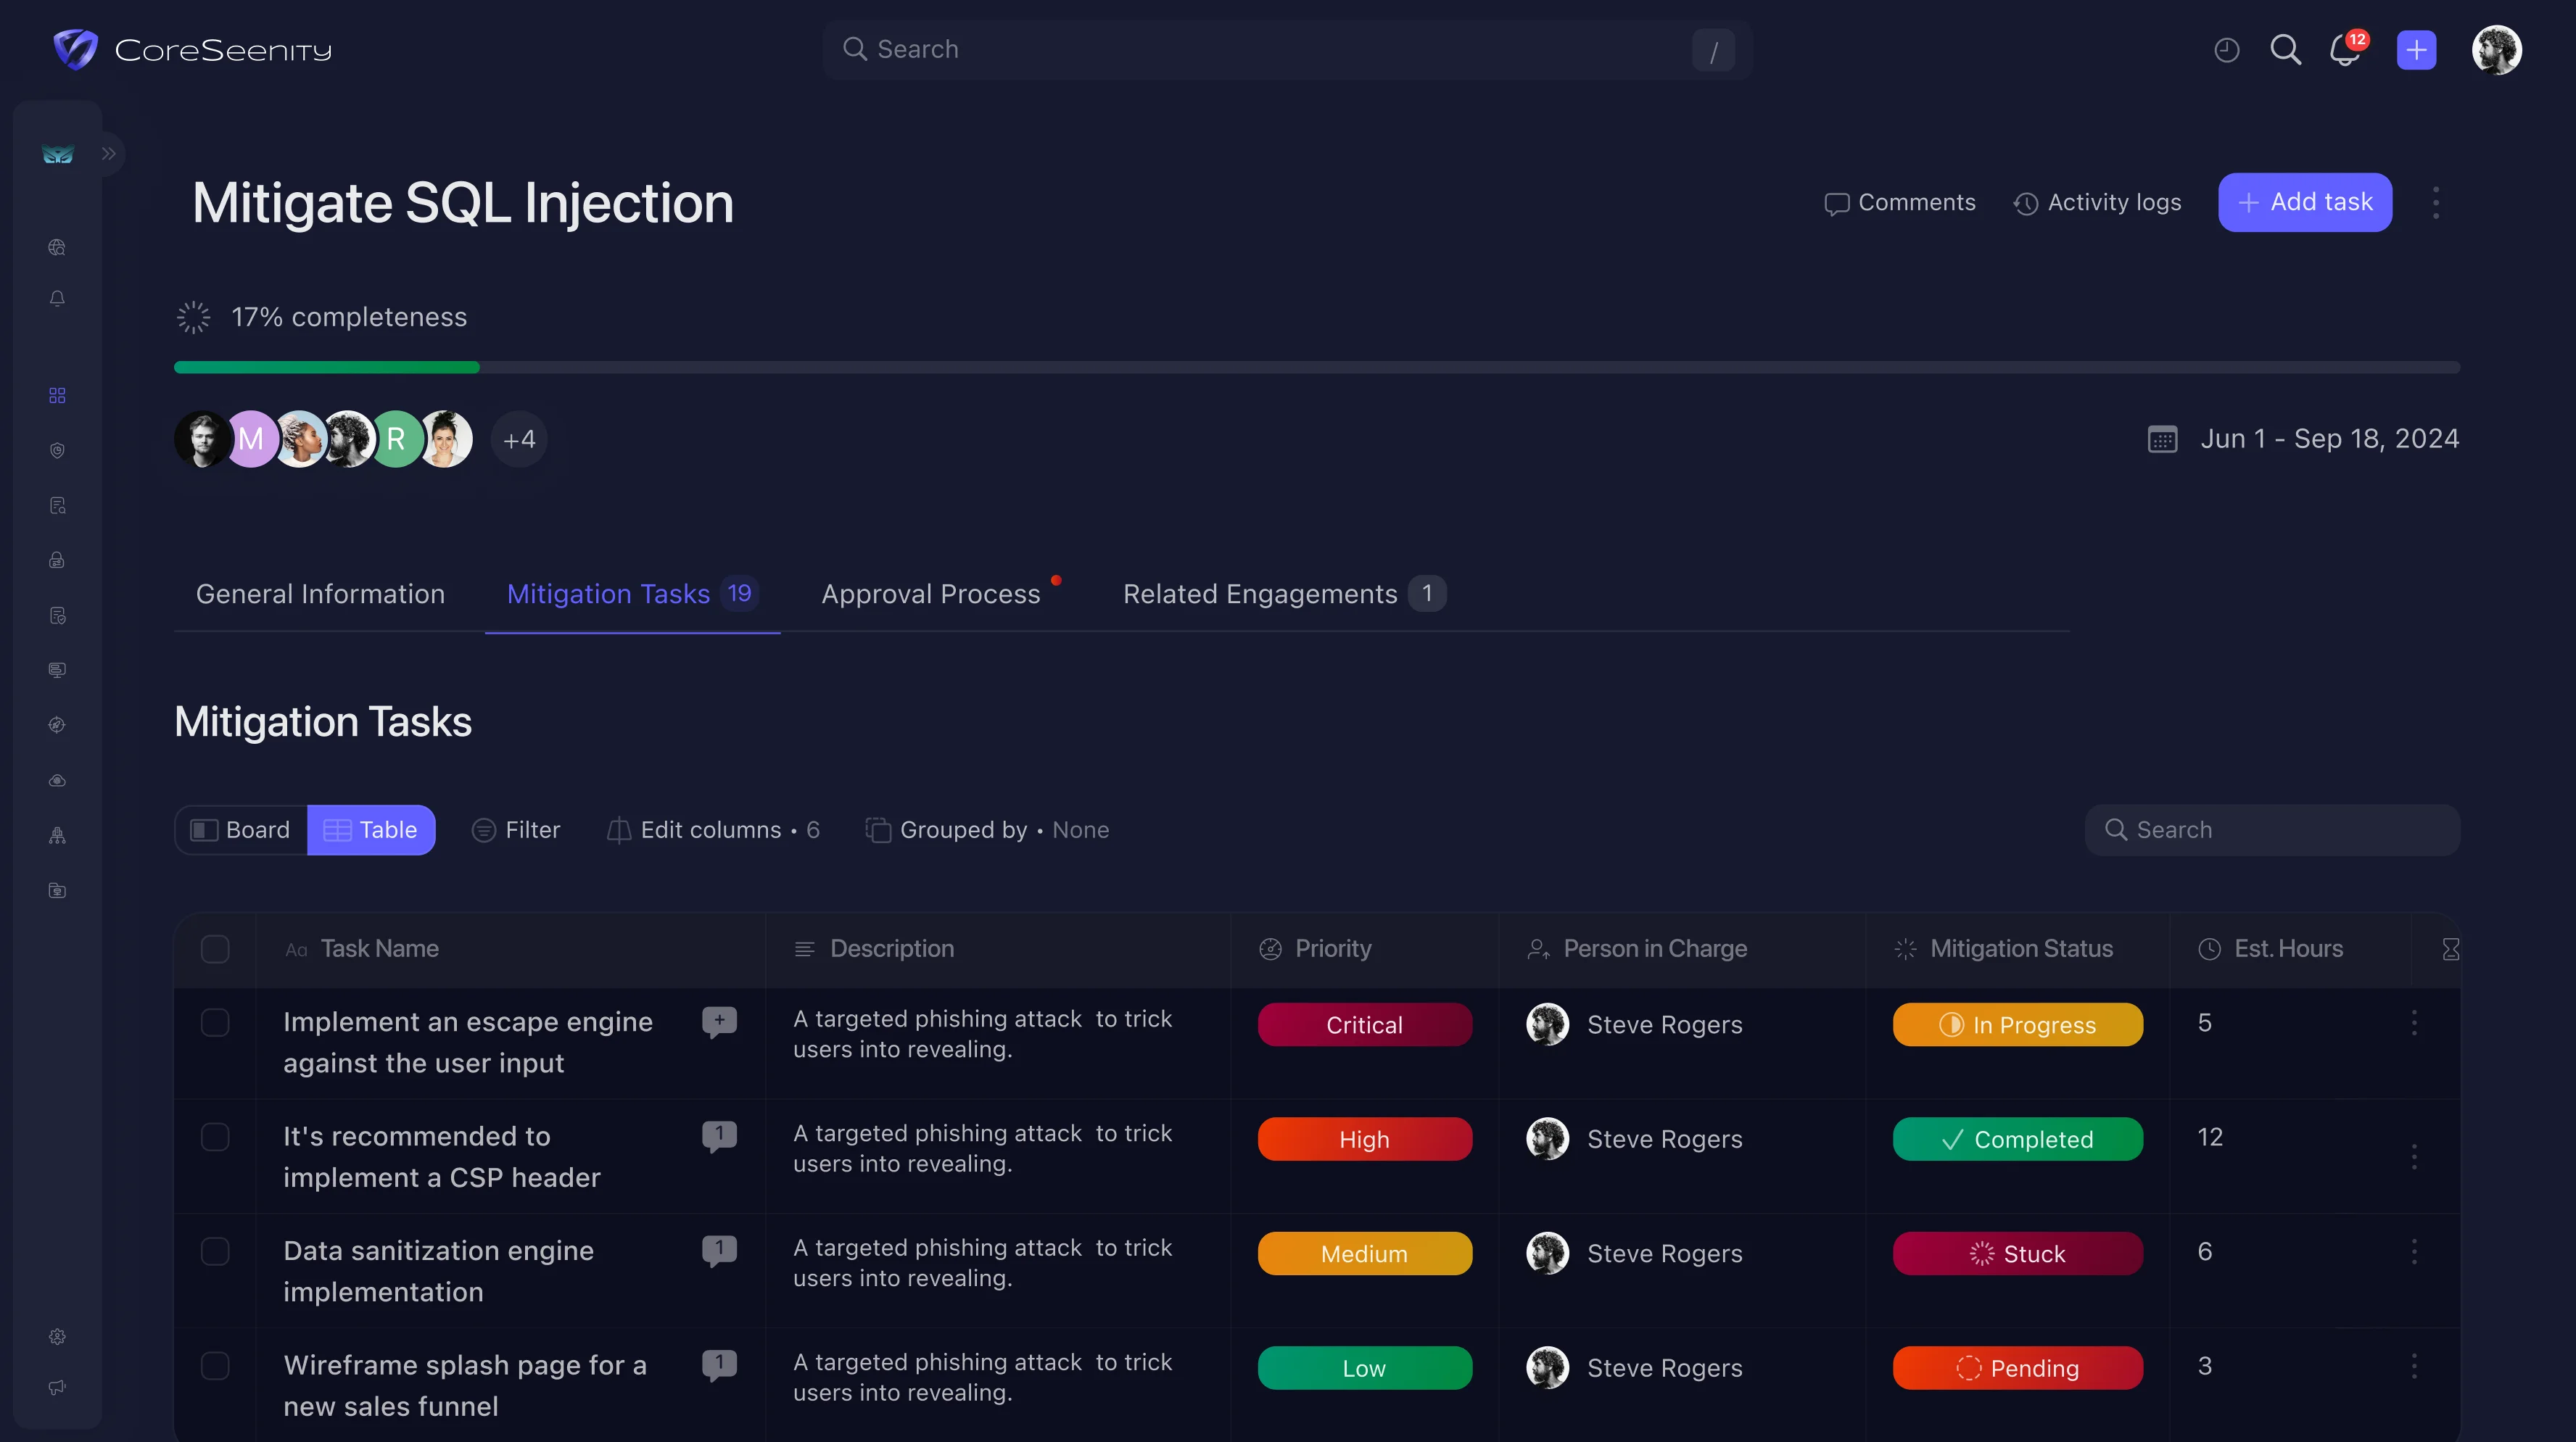Open document search icon in sidebar

point(57,506)
